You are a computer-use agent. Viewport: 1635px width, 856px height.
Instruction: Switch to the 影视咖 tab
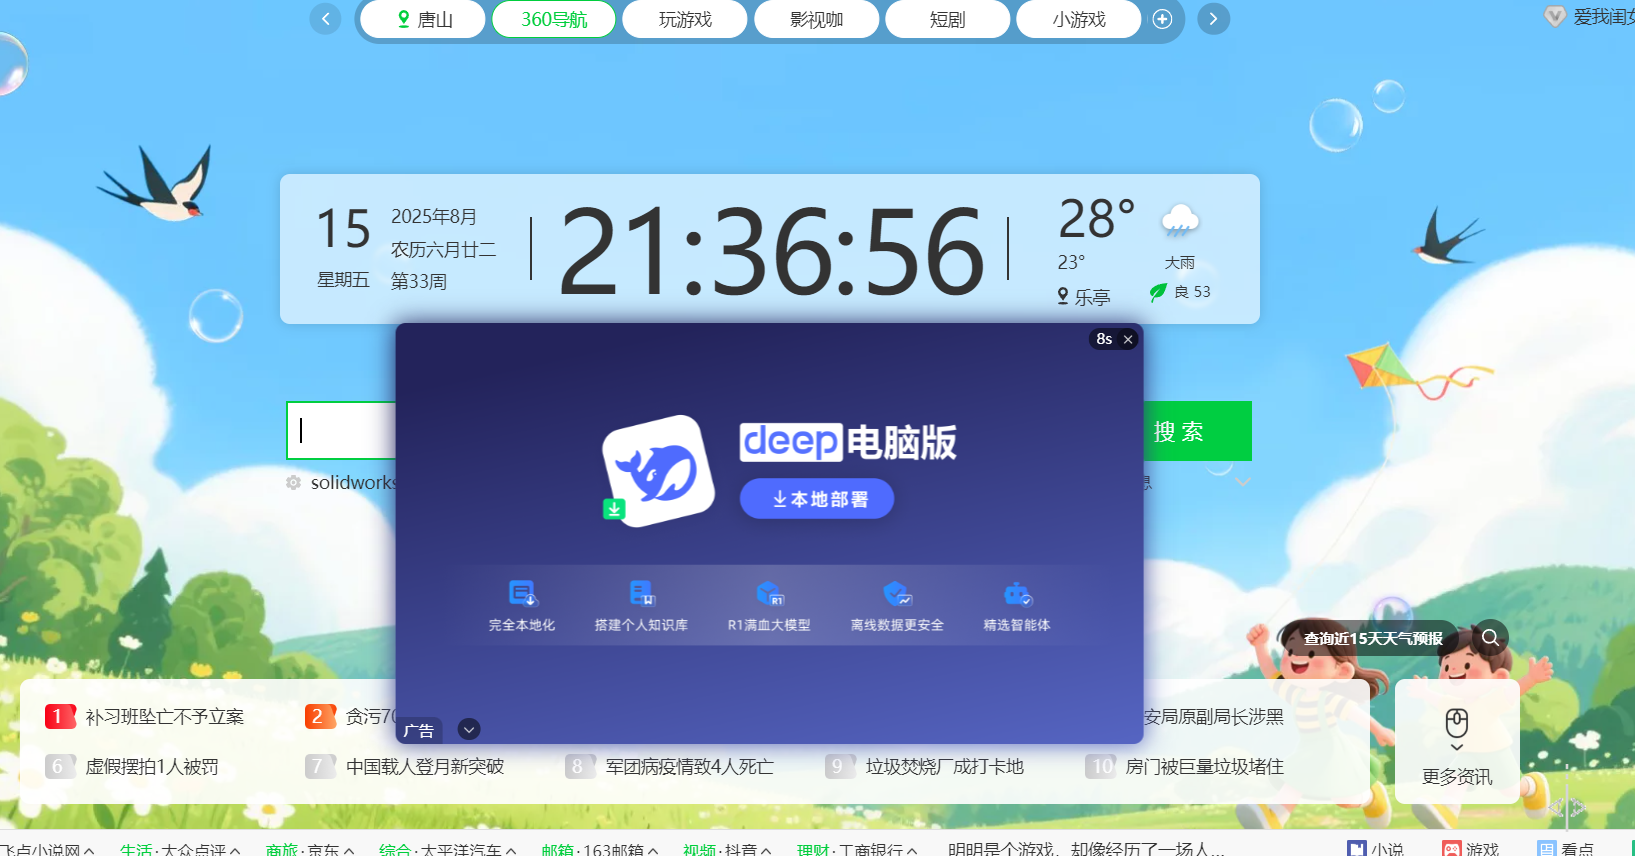816,19
